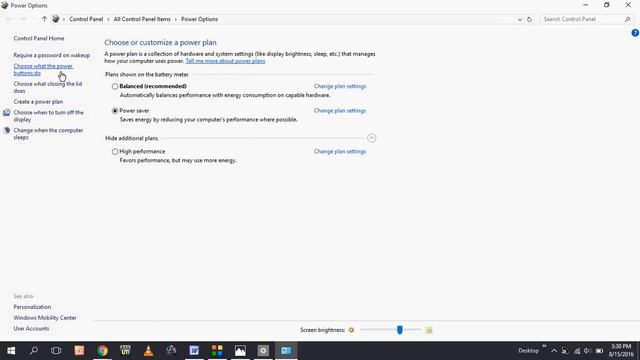
Task: Open the green 'um' taskbar app
Action: [125, 351]
